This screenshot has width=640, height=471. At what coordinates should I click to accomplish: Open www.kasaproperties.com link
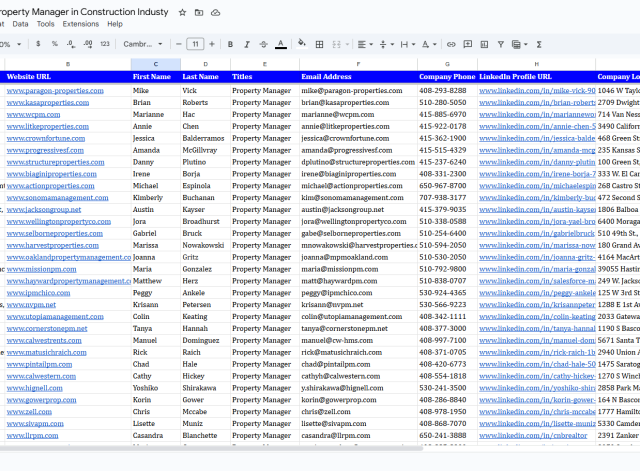pos(48,102)
